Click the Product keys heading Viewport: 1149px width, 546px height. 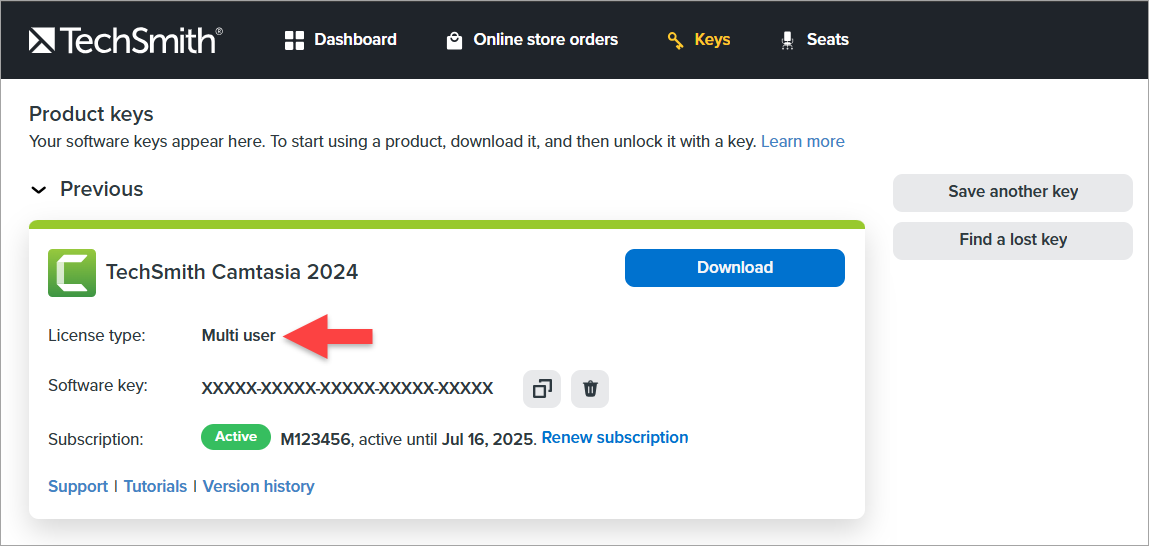pyautogui.click(x=91, y=114)
